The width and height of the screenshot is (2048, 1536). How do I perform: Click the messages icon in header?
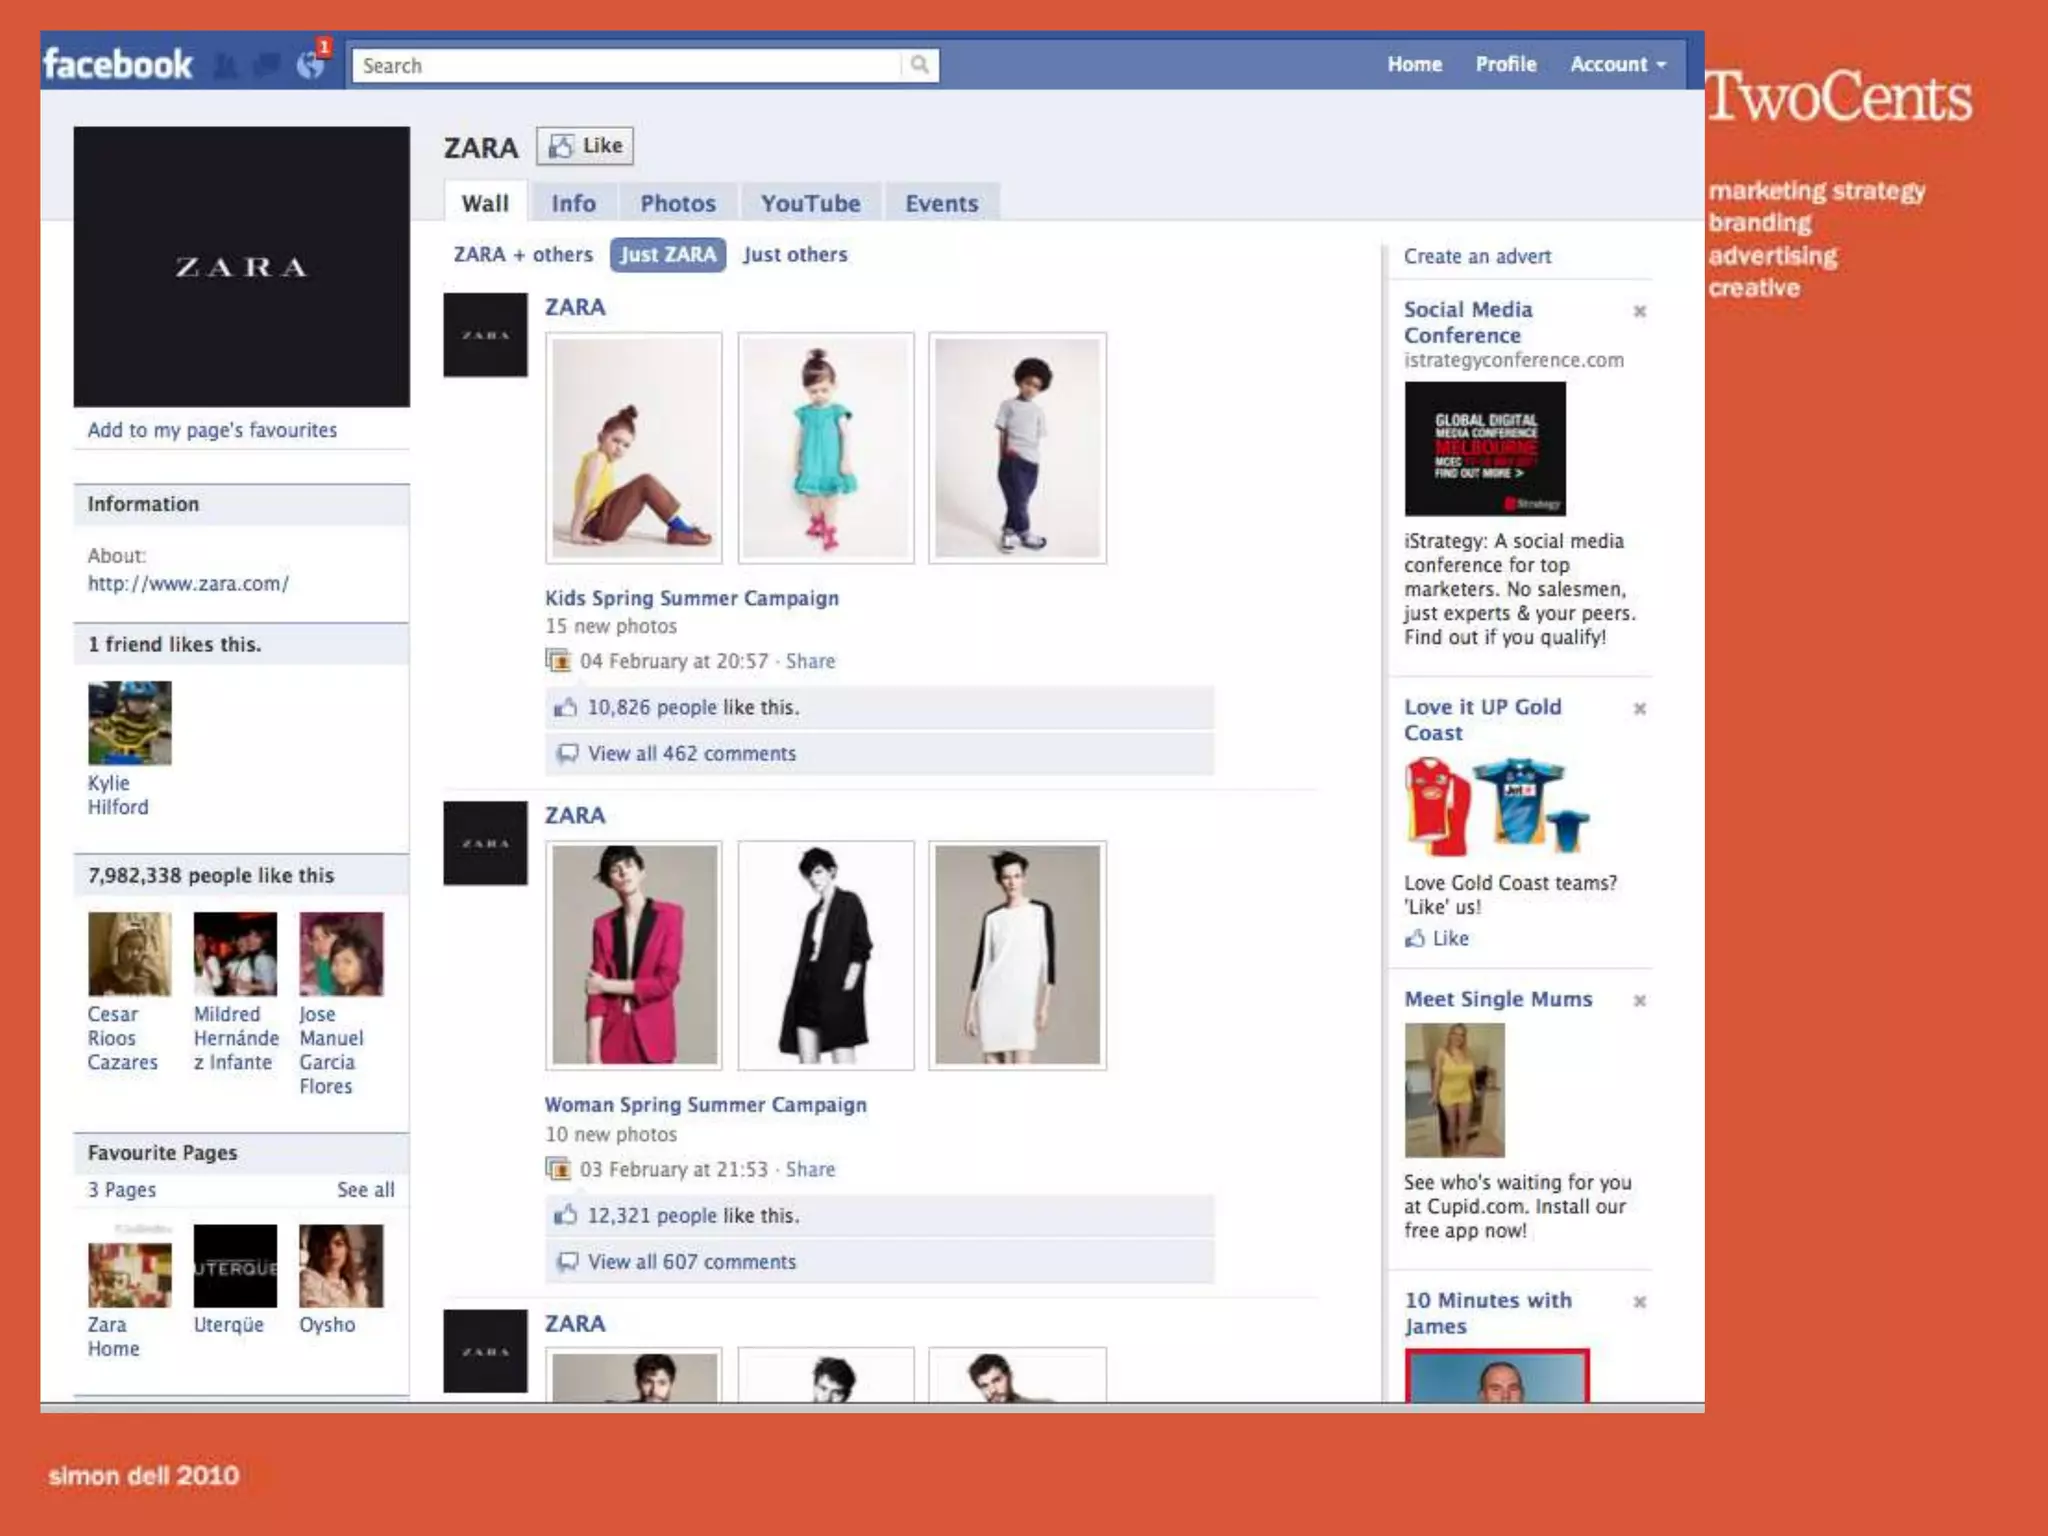point(267,66)
